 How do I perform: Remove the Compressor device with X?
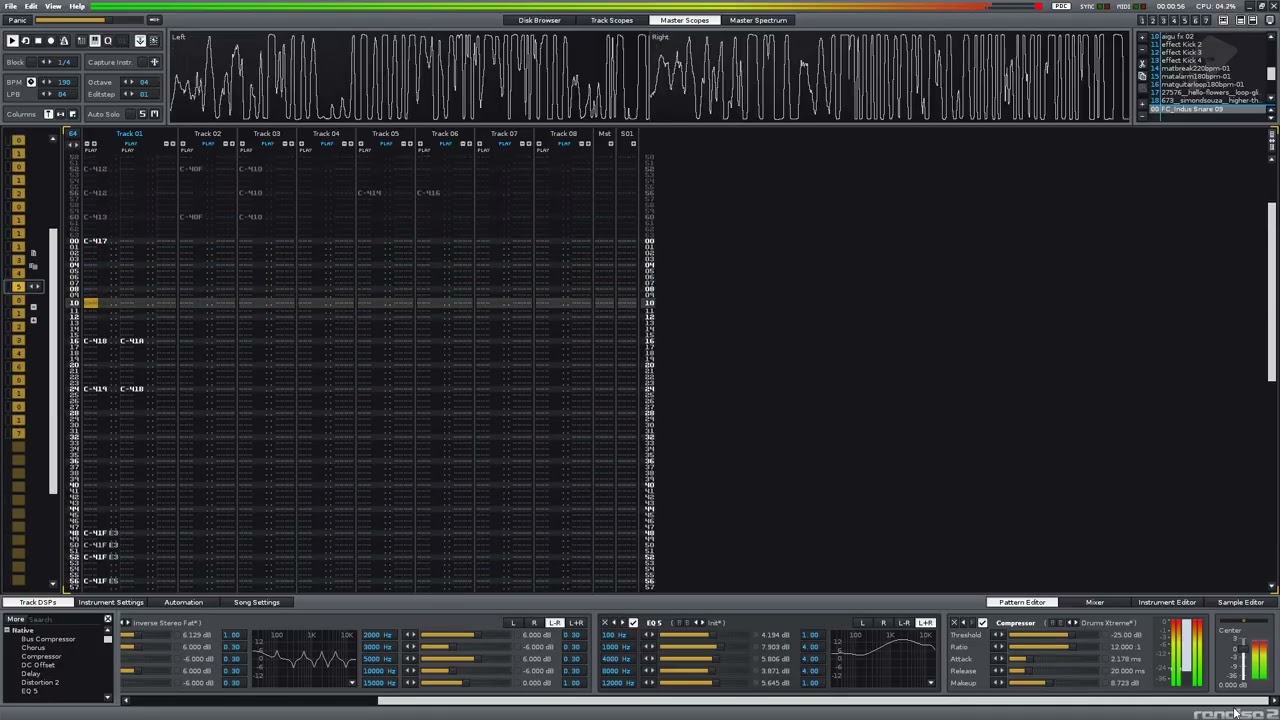pos(954,622)
